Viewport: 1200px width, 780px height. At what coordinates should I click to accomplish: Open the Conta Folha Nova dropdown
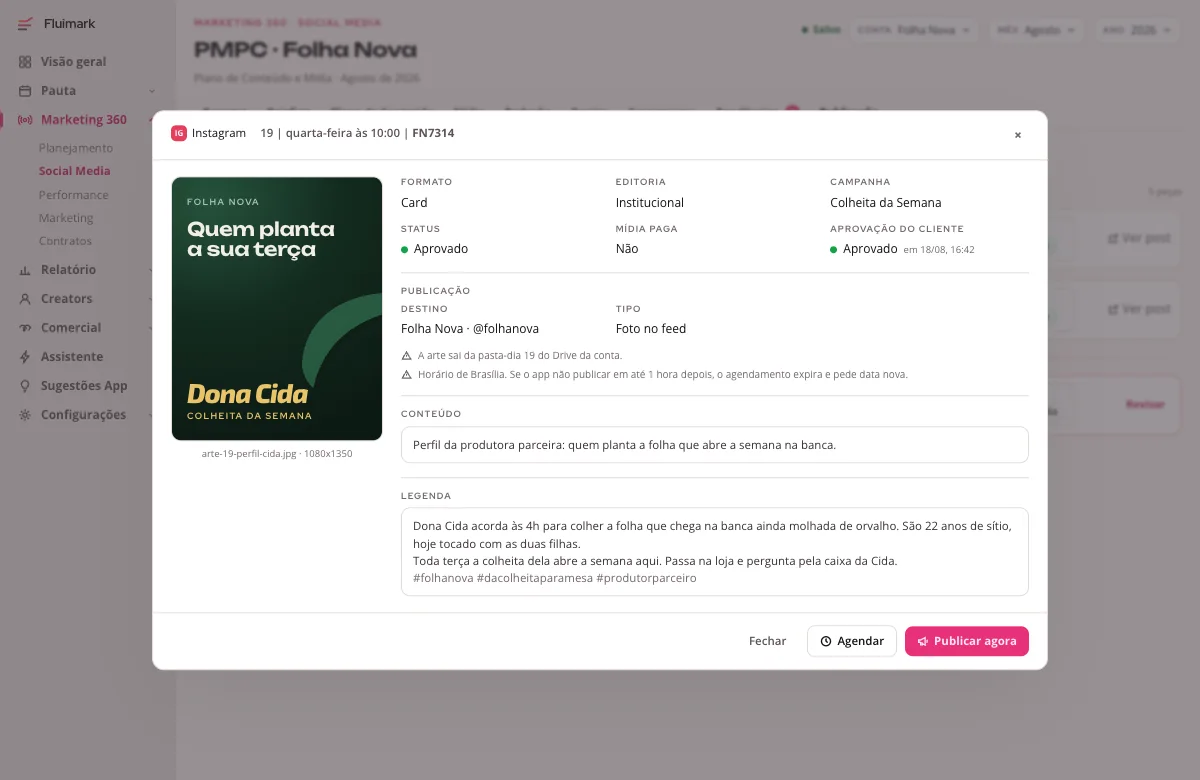click(914, 30)
